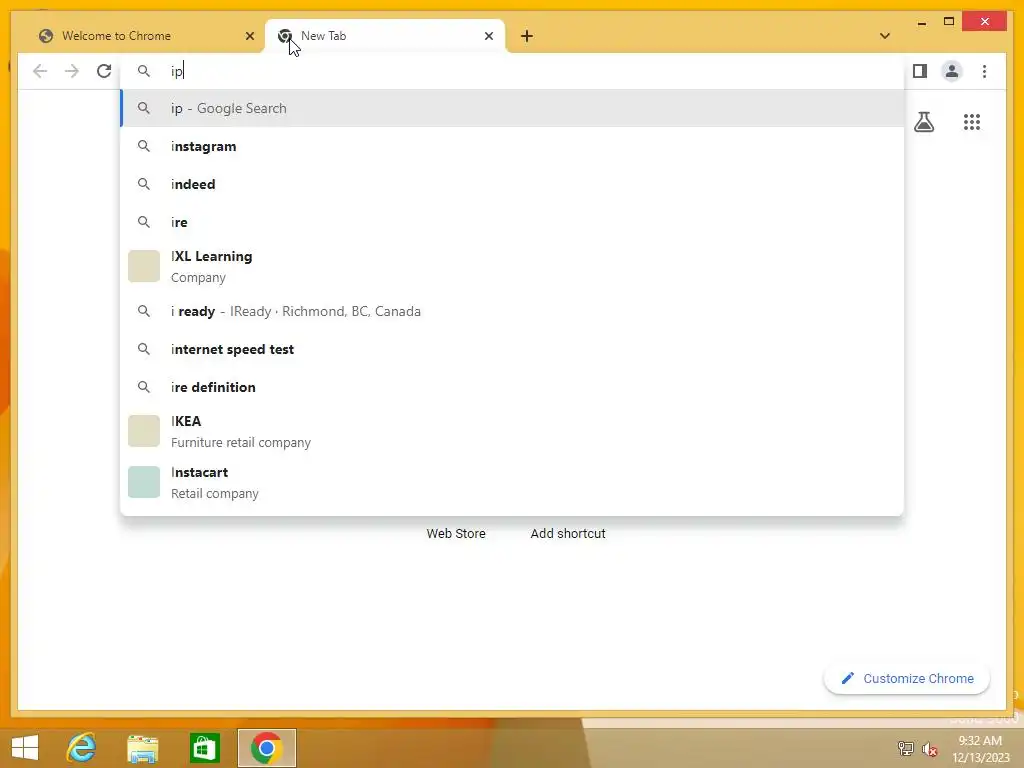Open the side panel icon
The height and width of the screenshot is (768, 1024).
tap(920, 71)
